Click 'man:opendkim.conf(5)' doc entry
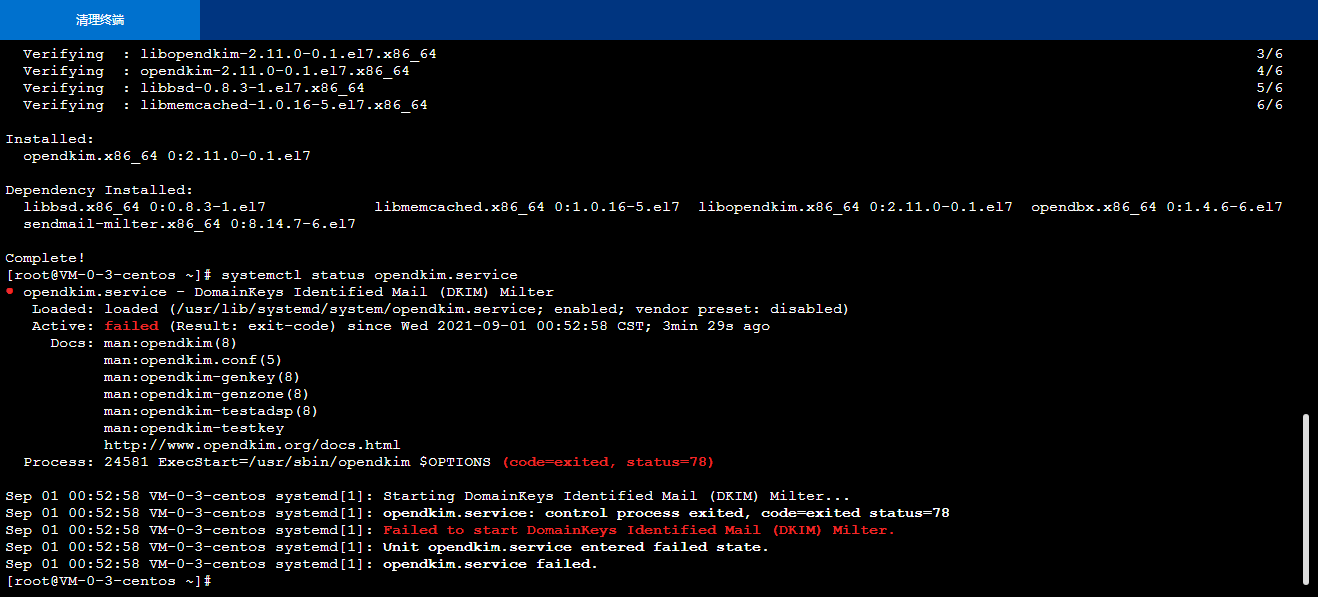 193,360
